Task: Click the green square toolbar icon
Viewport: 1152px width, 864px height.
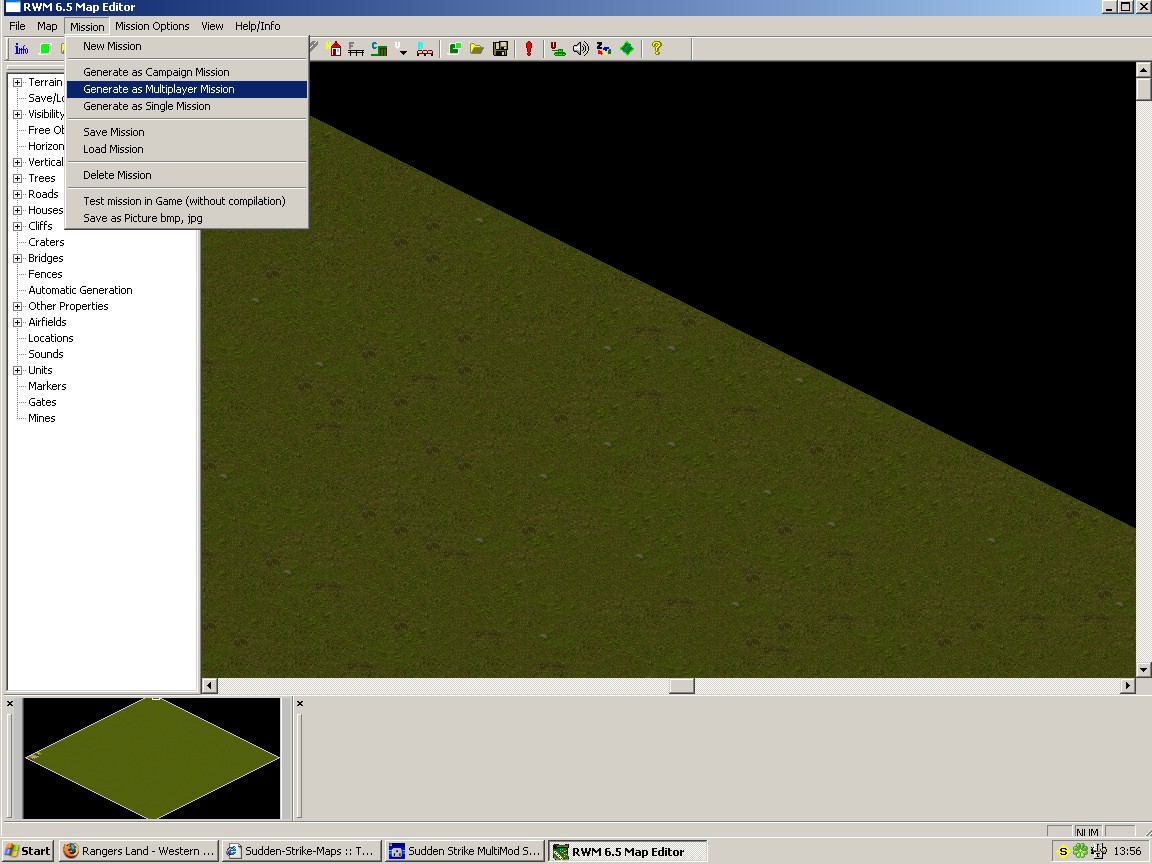Action: (45, 49)
